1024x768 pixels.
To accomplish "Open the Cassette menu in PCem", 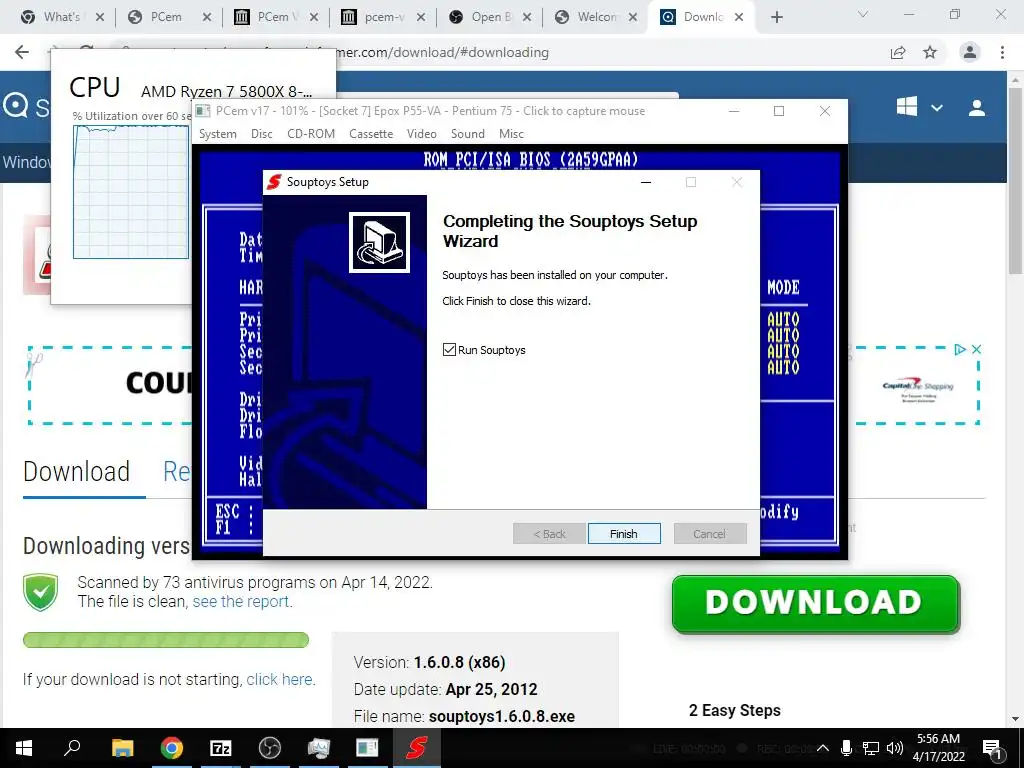I will (371, 133).
